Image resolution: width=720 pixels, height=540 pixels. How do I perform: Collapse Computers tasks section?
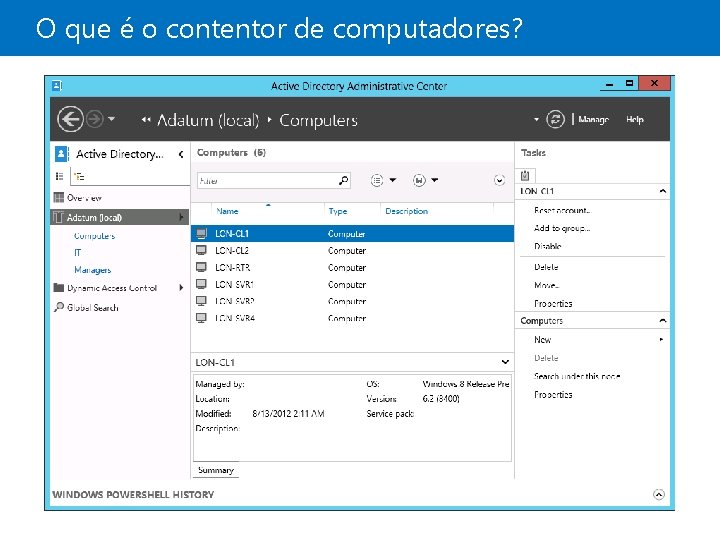663,321
